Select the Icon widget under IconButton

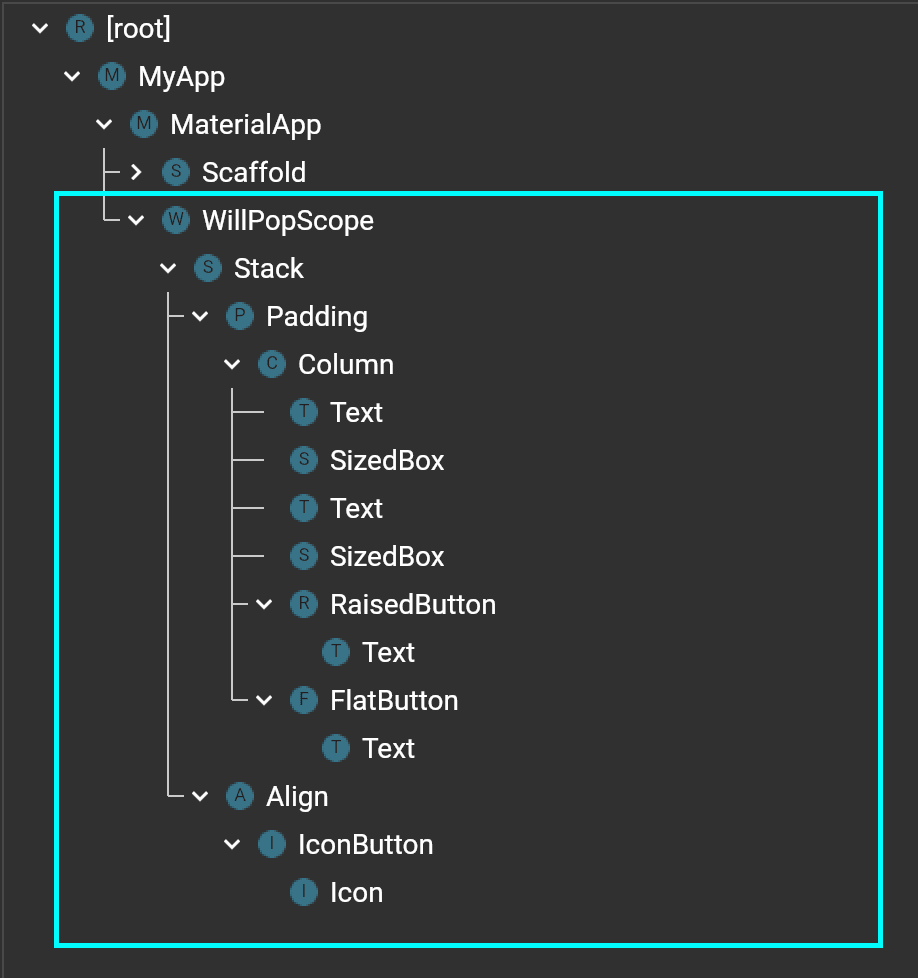point(356,892)
